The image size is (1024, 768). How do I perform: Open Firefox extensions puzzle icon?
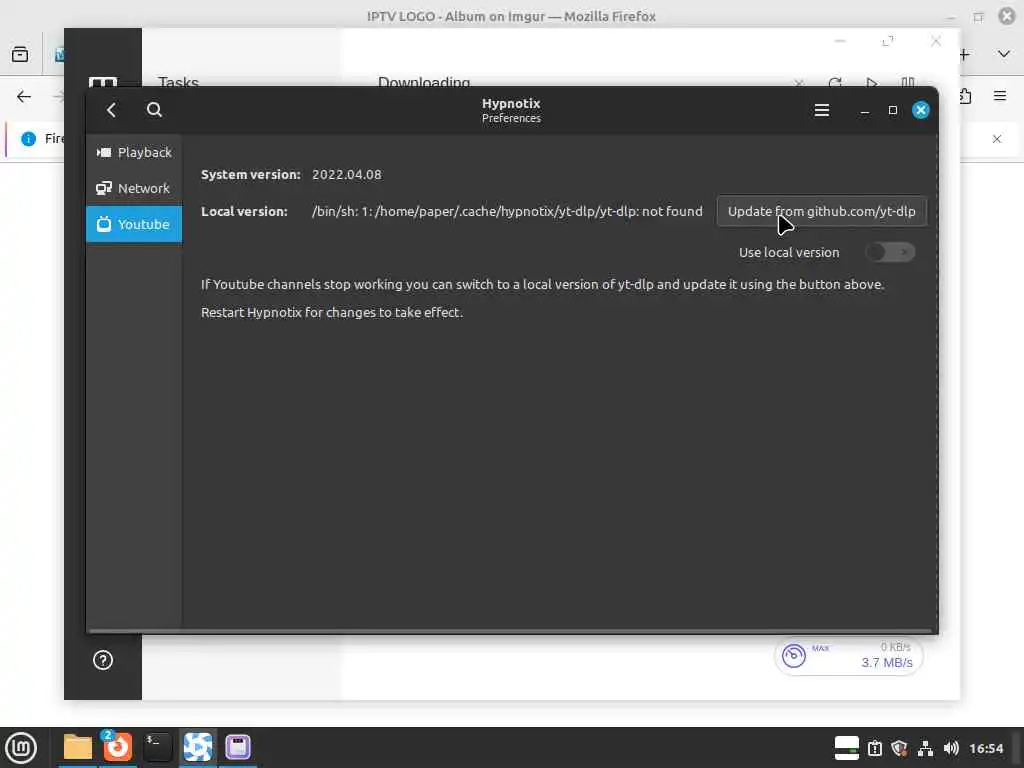pos(965,96)
